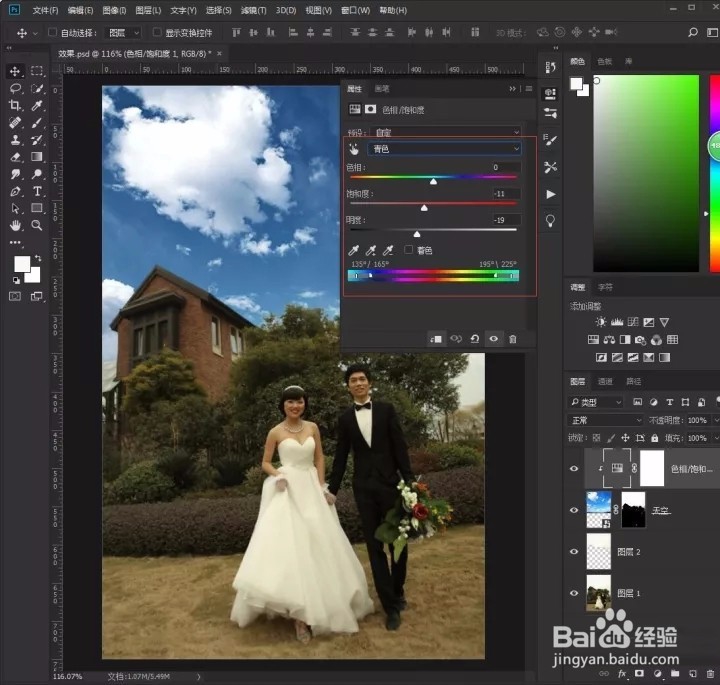Select the Pen tool
Image resolution: width=720 pixels, height=685 pixels.
[15, 191]
